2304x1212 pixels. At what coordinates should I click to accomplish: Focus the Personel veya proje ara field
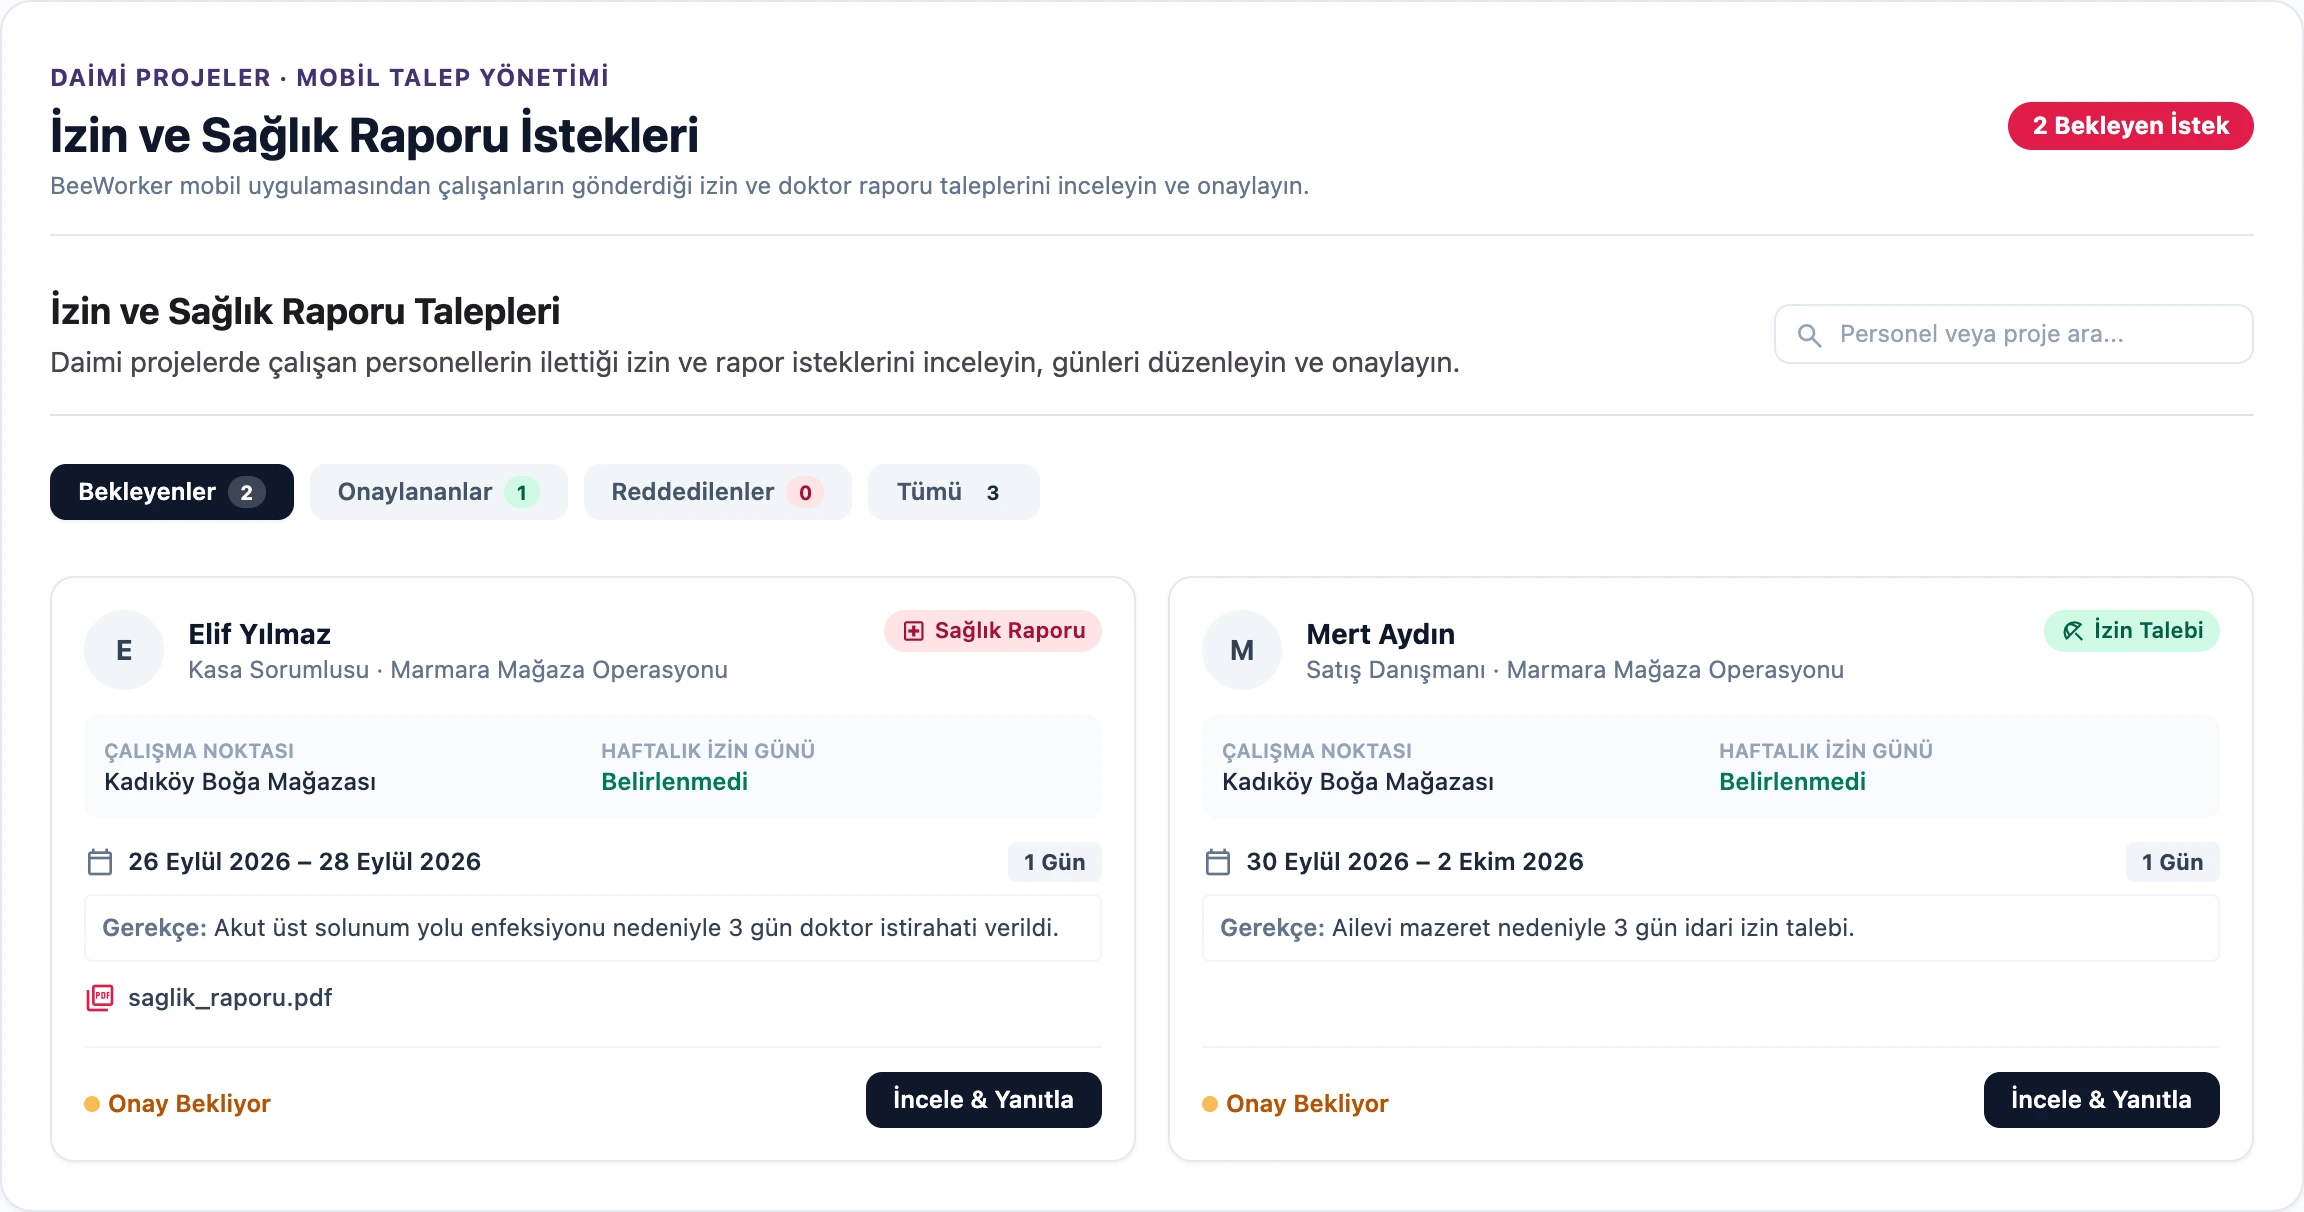(x=2014, y=334)
